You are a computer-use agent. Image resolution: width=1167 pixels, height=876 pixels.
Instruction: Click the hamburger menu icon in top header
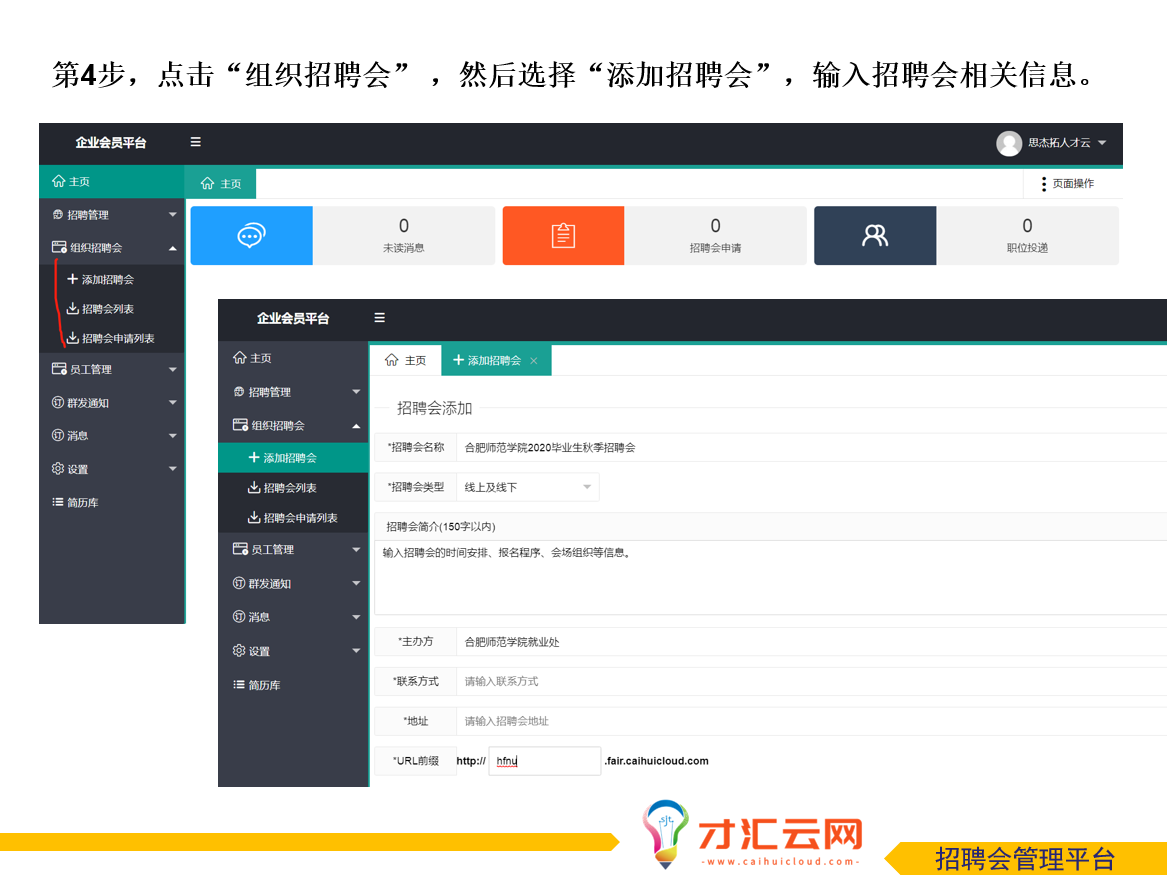tap(196, 142)
